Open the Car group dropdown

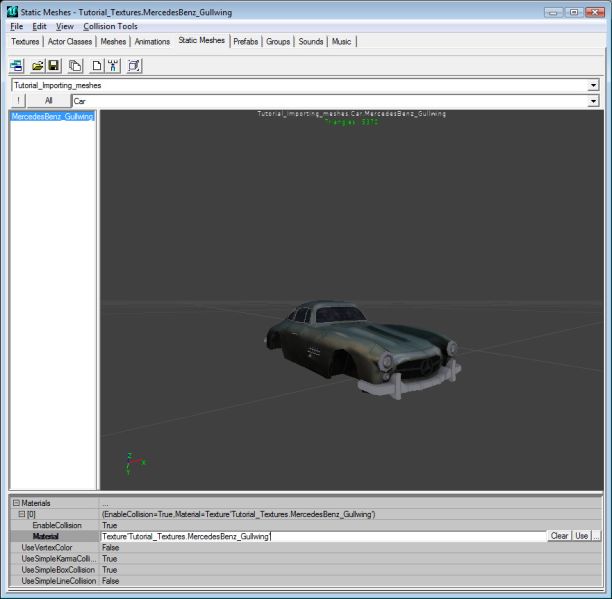[593, 101]
